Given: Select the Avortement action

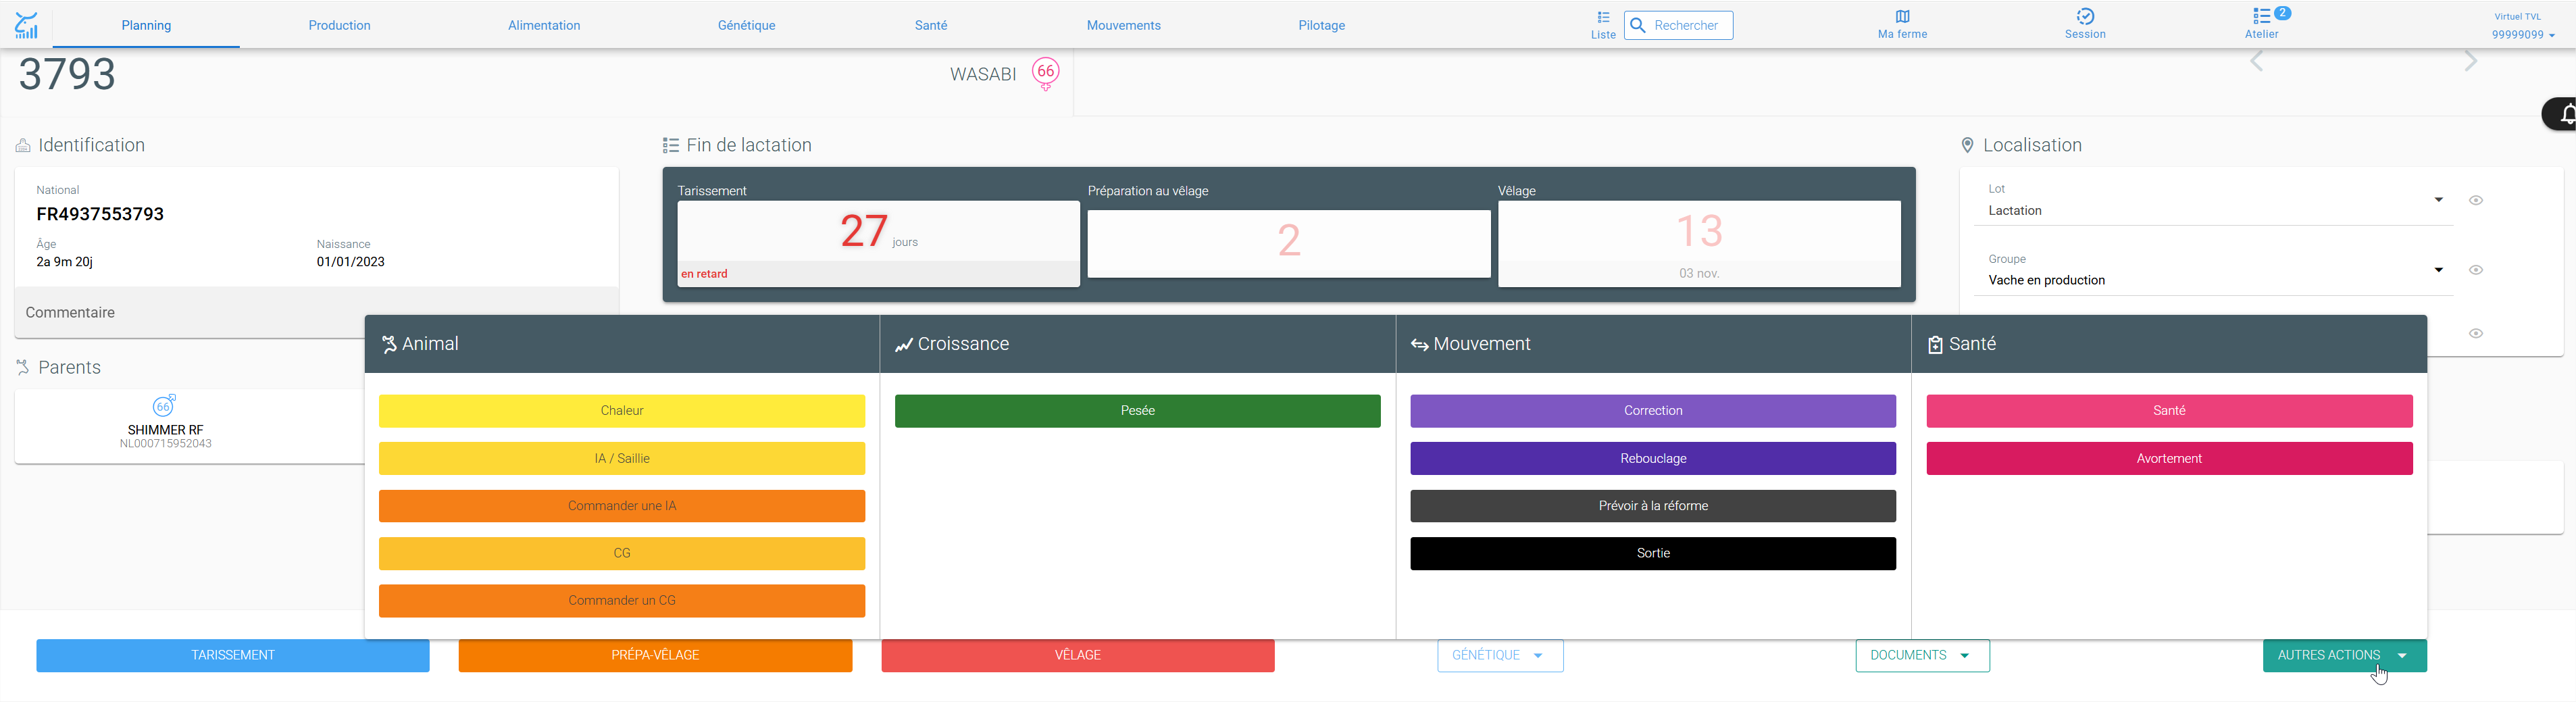Looking at the screenshot, I should pos(2169,459).
